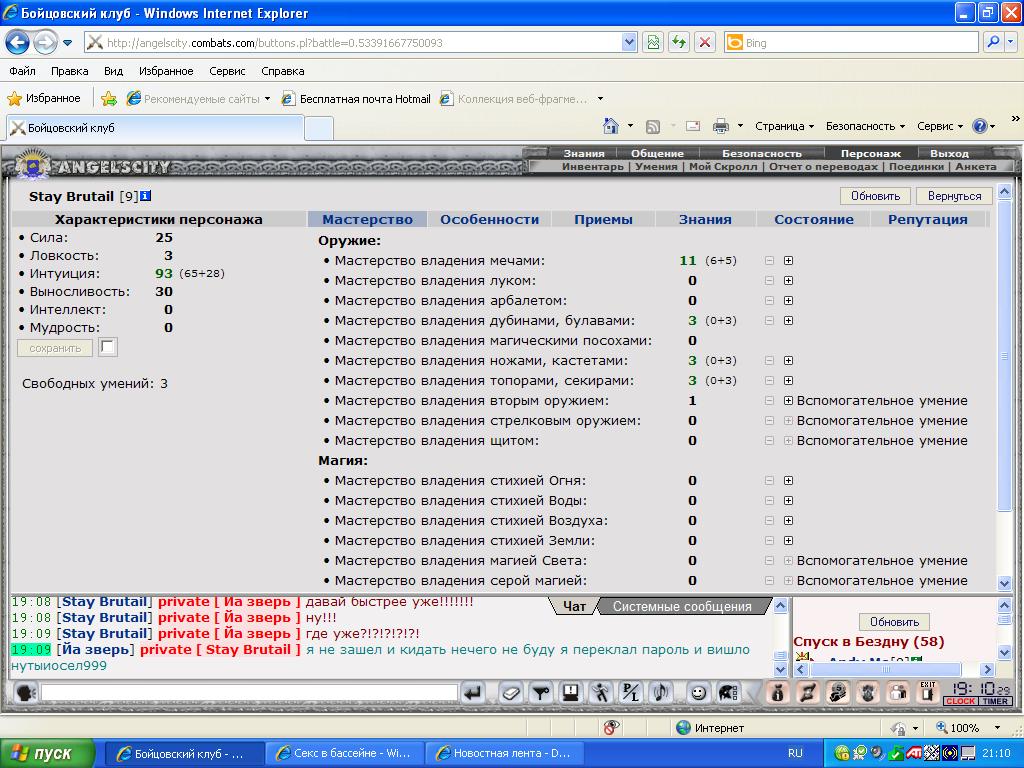The width and height of the screenshot is (1024, 768).
Task: Click the running figure icon in chat bar
Action: point(600,692)
